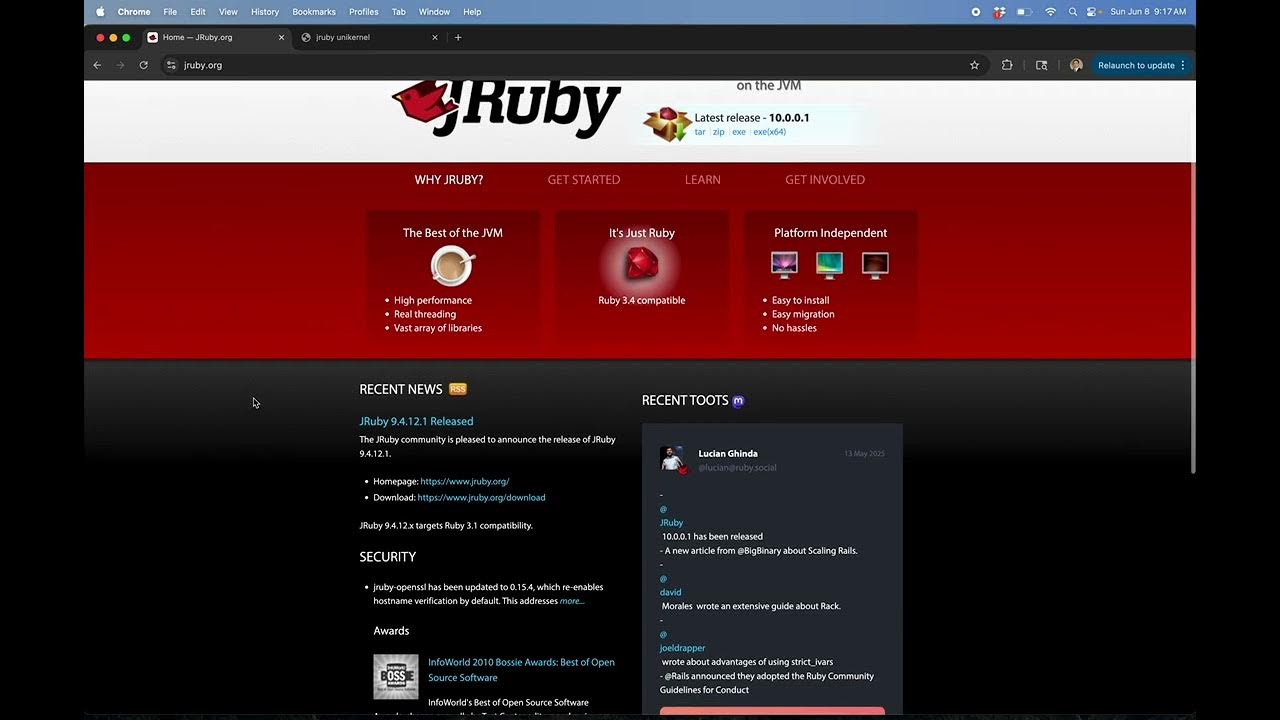The width and height of the screenshot is (1280, 720).
Task: Click the page reload button
Action: (x=143, y=64)
